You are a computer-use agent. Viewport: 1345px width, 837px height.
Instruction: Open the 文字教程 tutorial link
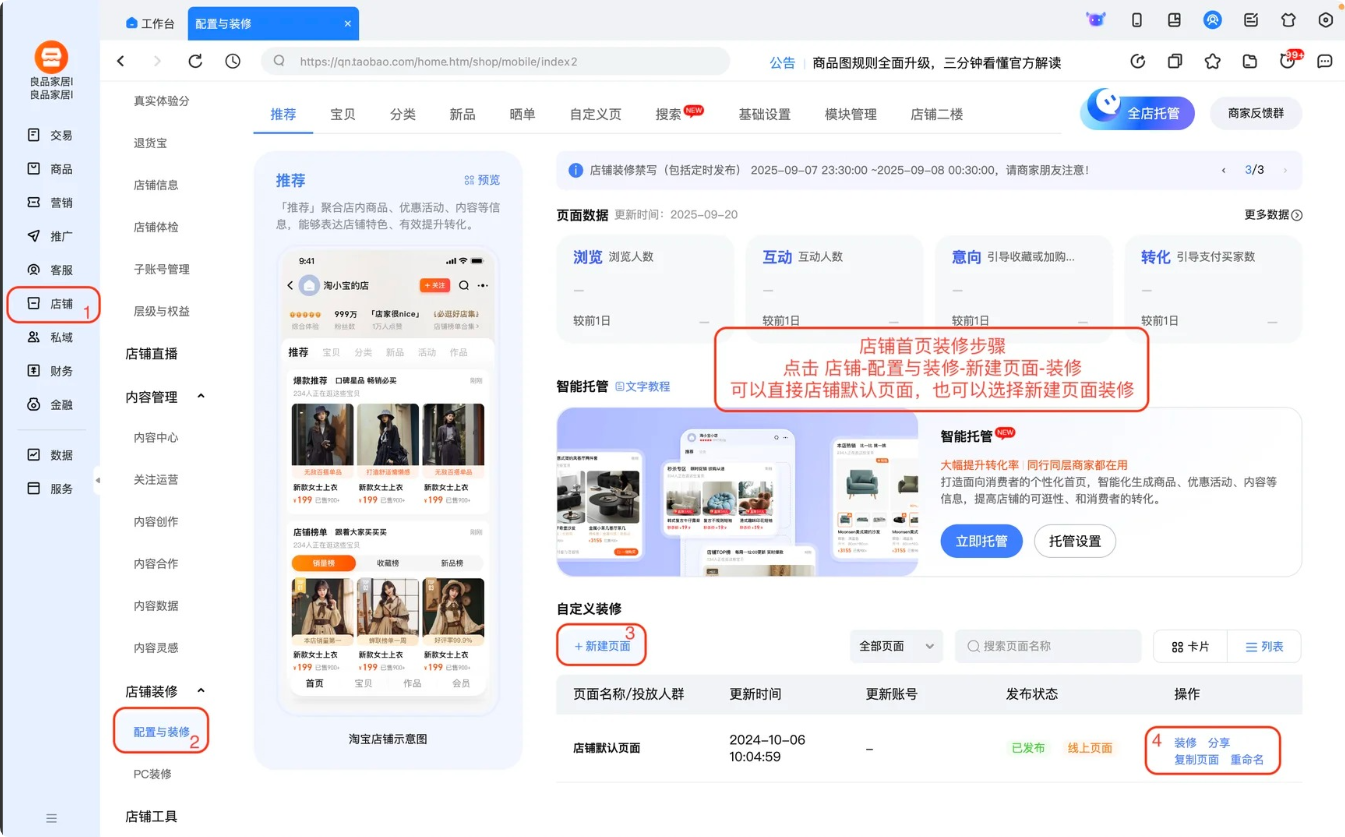tap(642, 386)
